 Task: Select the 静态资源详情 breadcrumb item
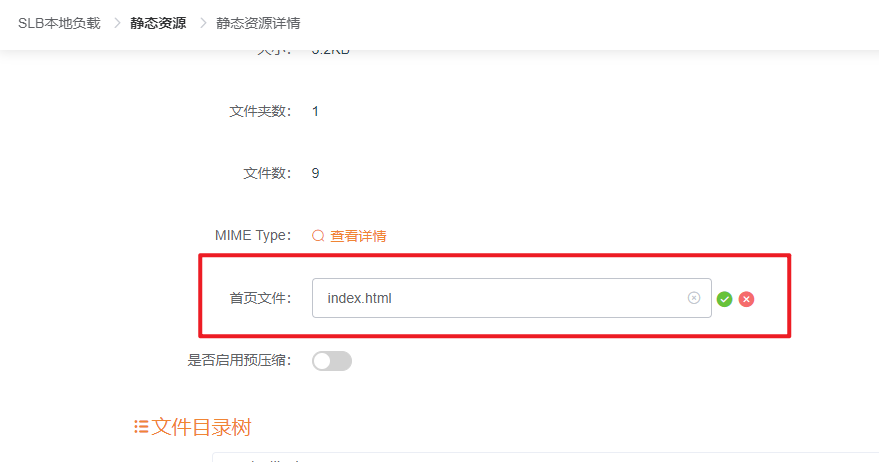coord(258,23)
